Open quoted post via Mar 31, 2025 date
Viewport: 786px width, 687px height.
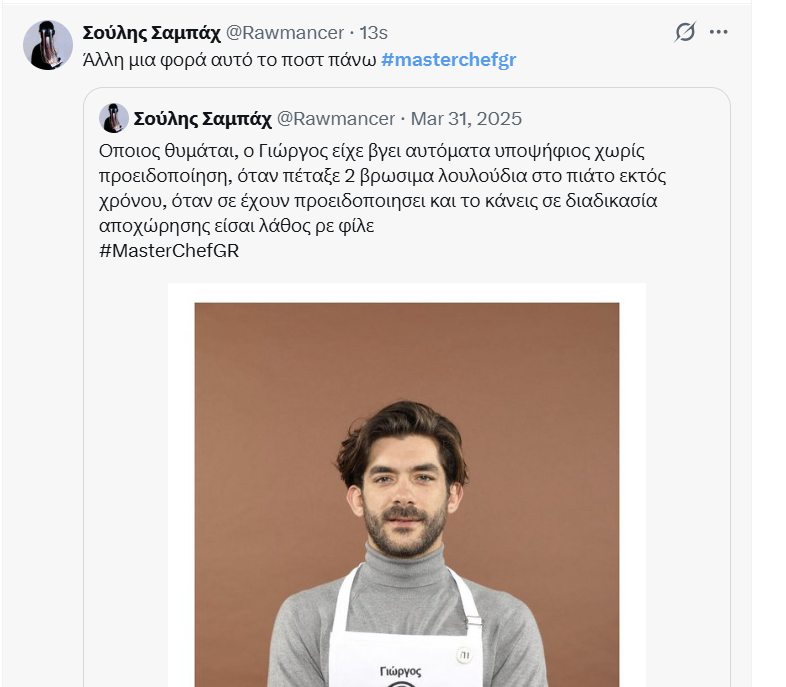[x=466, y=119]
